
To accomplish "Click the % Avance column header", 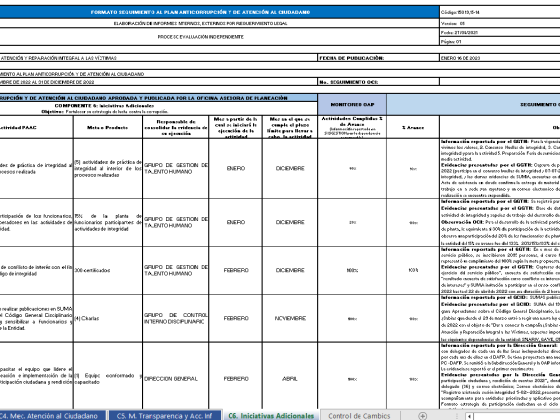I will tap(413, 127).
